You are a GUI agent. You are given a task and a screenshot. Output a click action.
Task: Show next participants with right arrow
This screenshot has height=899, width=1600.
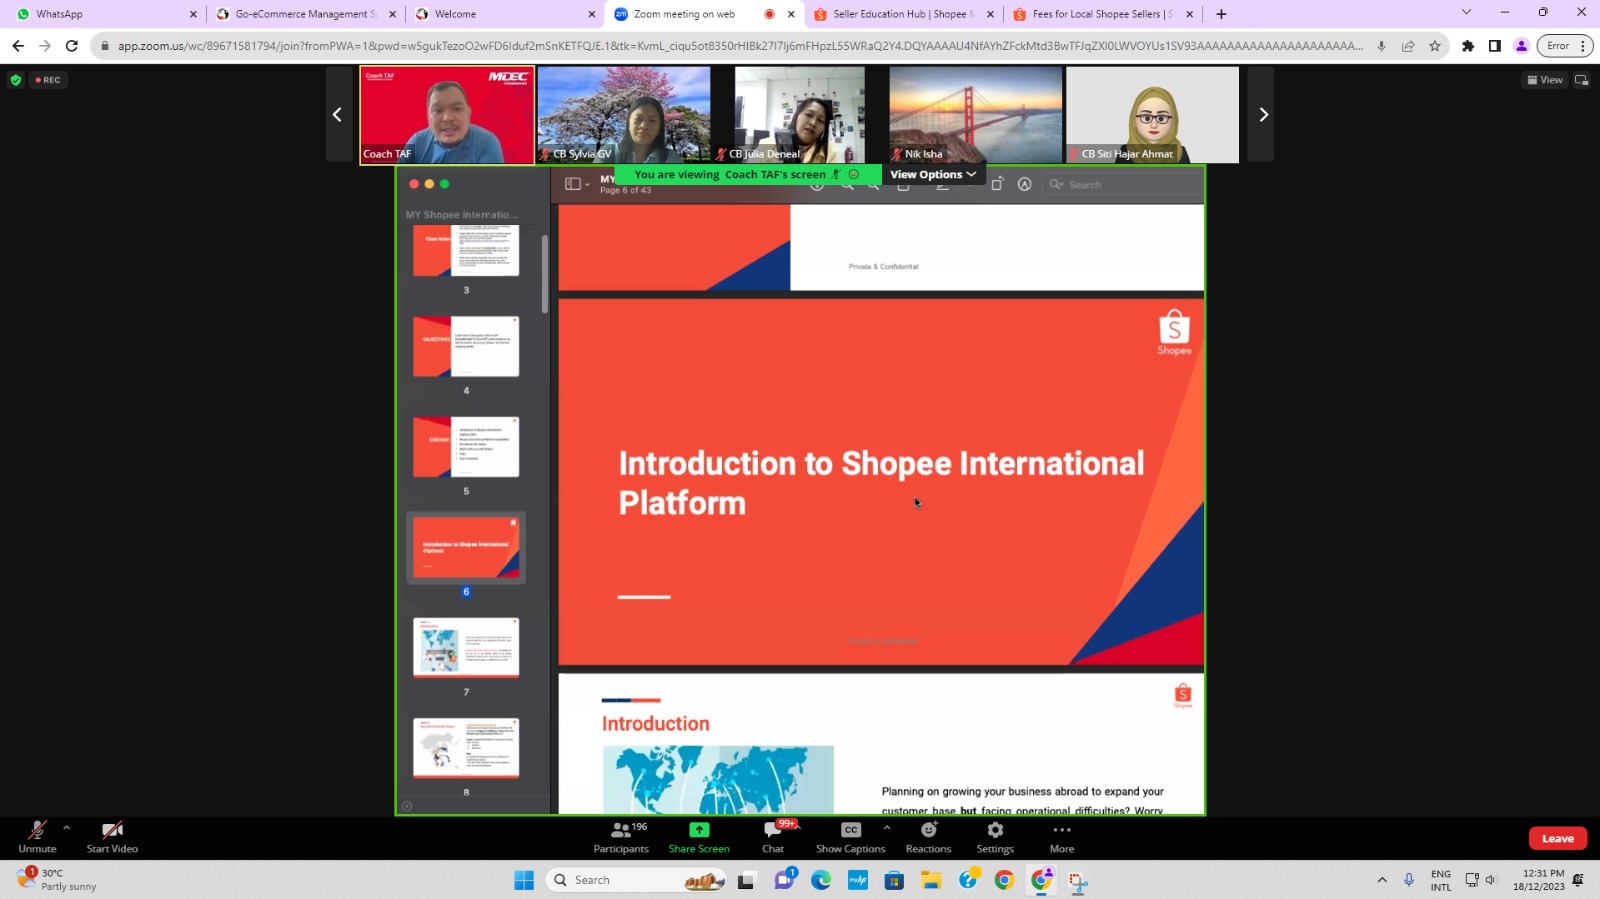tap(1263, 115)
